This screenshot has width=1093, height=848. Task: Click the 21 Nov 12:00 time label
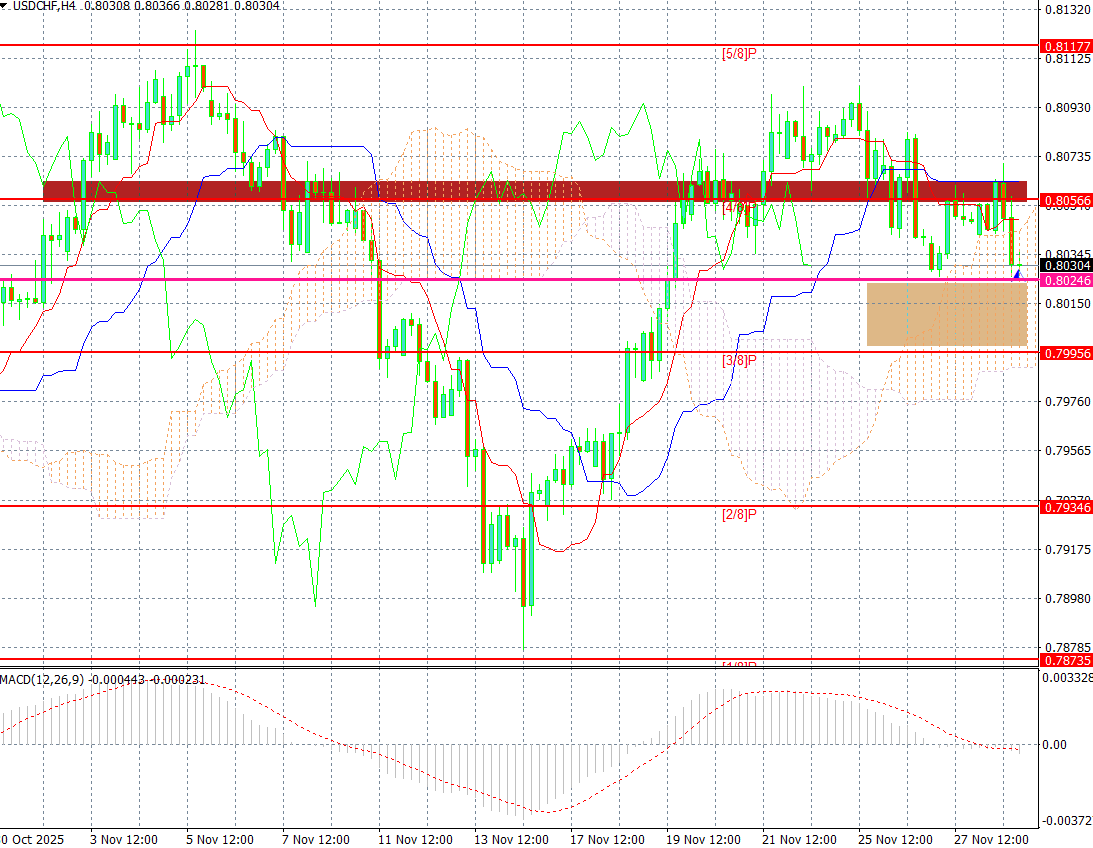point(800,840)
